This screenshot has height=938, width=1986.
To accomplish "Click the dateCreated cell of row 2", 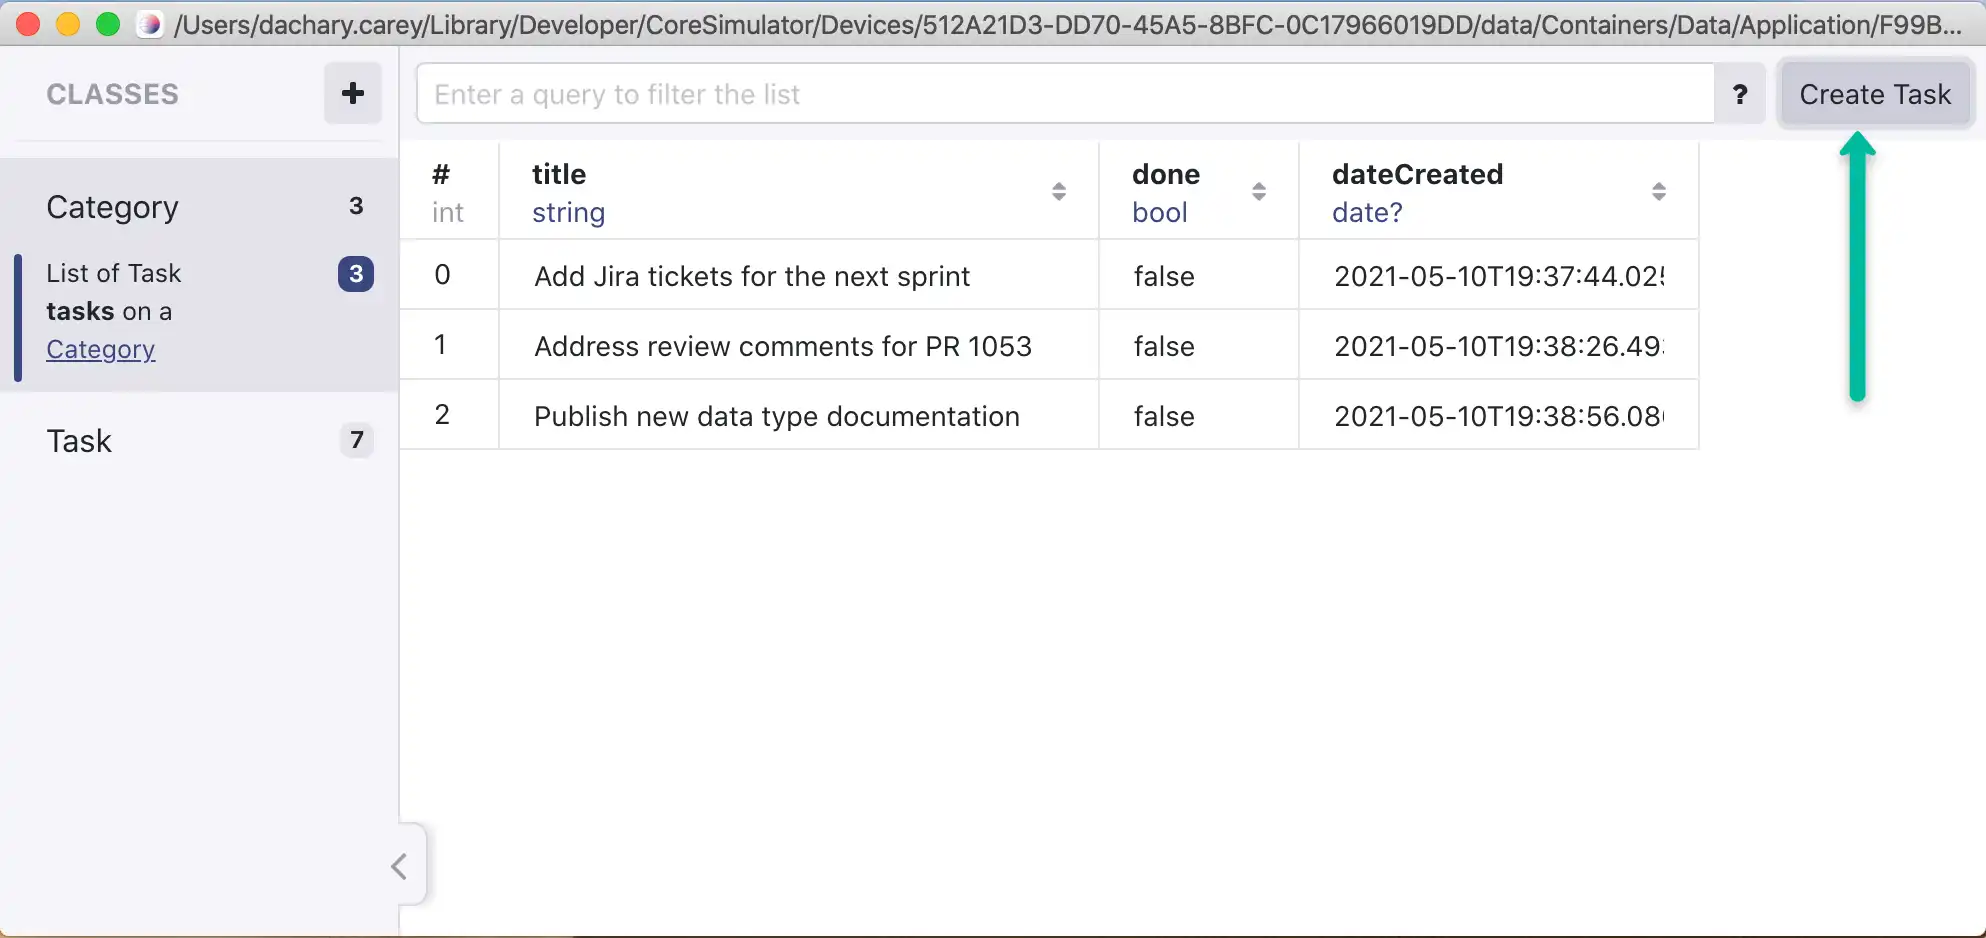I will pyautogui.click(x=1497, y=416).
